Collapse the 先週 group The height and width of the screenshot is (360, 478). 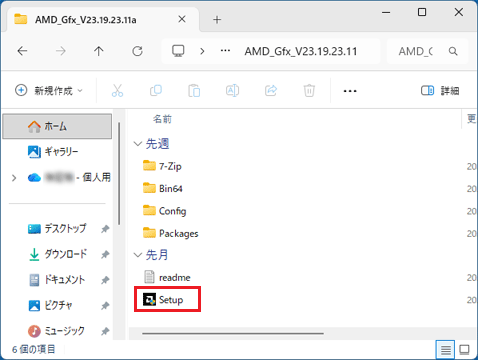(138, 144)
